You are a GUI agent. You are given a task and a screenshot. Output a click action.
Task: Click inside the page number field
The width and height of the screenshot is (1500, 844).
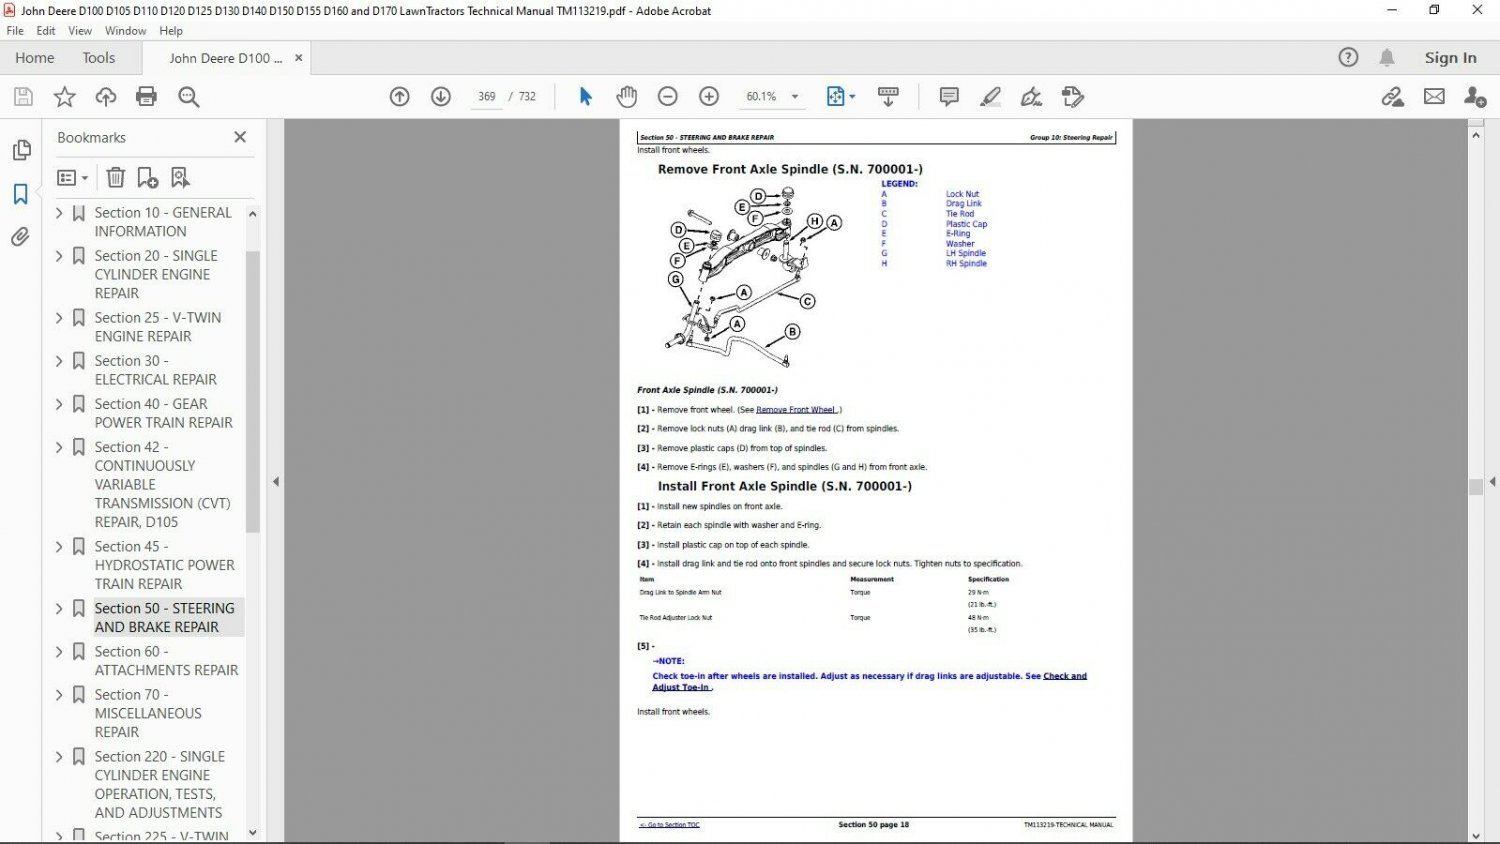[x=486, y=96]
